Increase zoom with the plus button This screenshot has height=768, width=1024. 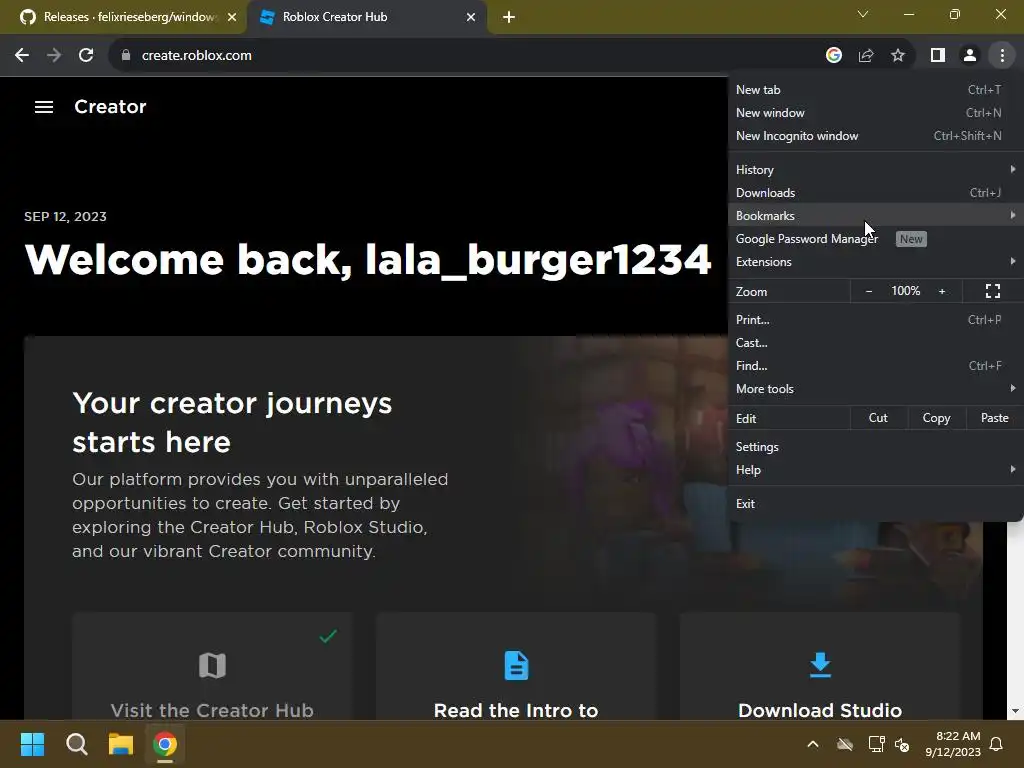942,291
